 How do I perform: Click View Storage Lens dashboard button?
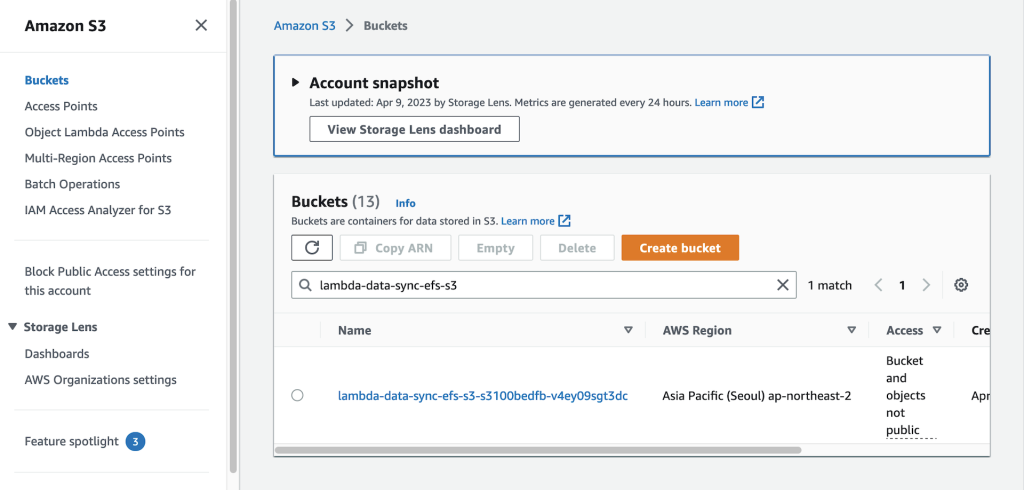click(414, 129)
